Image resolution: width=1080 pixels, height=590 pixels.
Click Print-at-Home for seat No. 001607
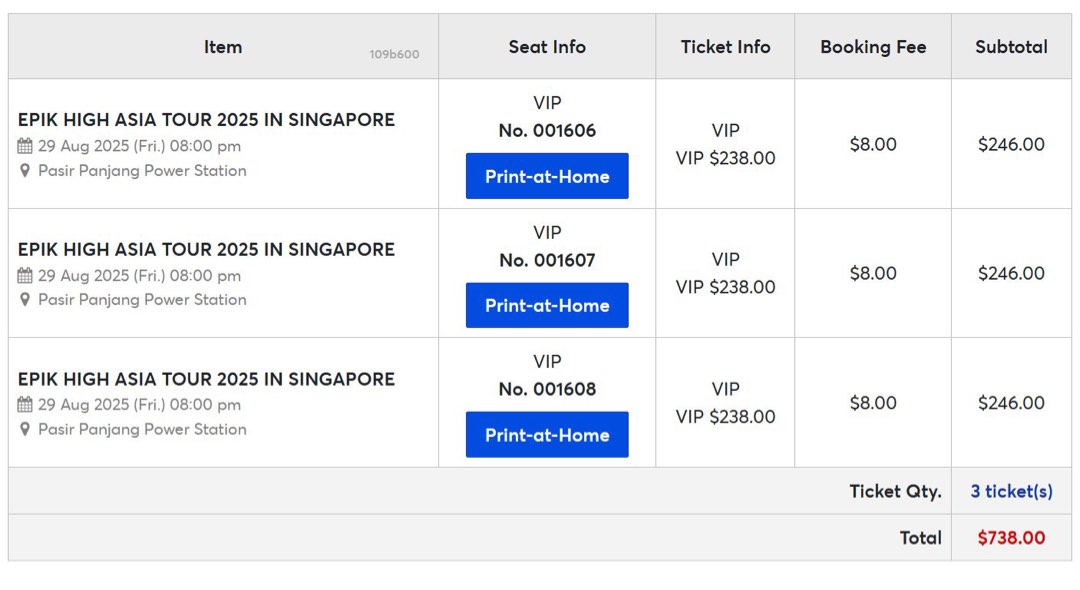point(546,306)
